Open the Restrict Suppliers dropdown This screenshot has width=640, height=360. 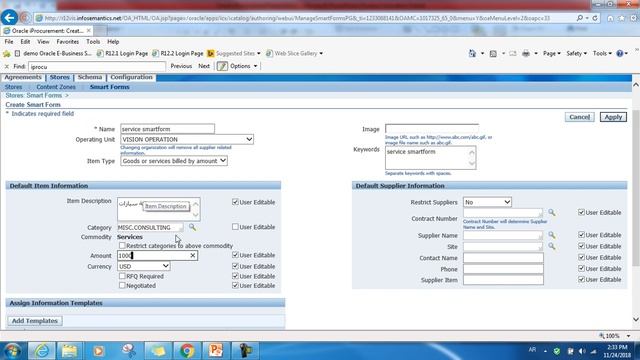click(x=487, y=202)
